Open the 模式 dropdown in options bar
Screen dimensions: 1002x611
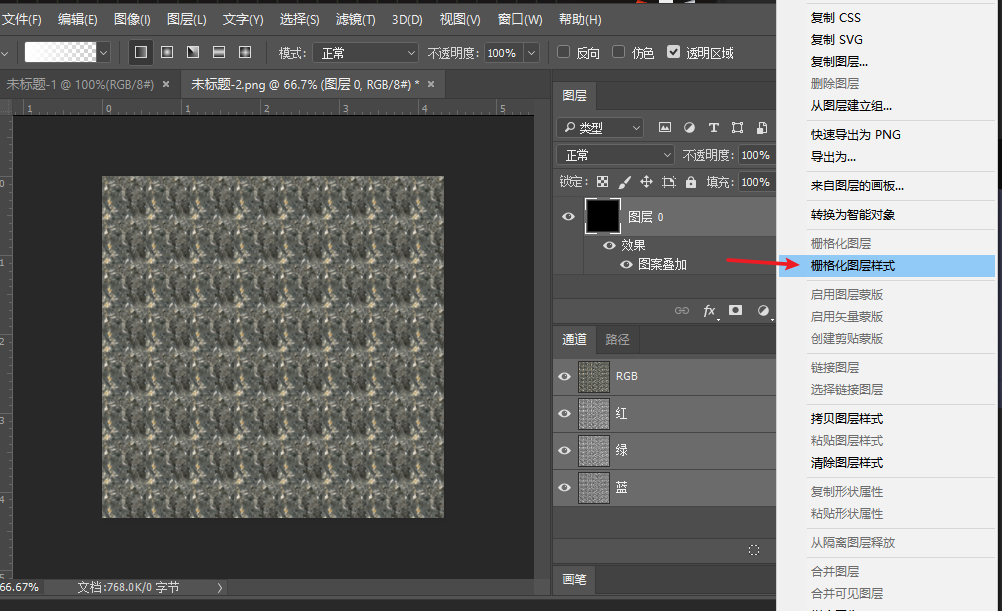365,53
